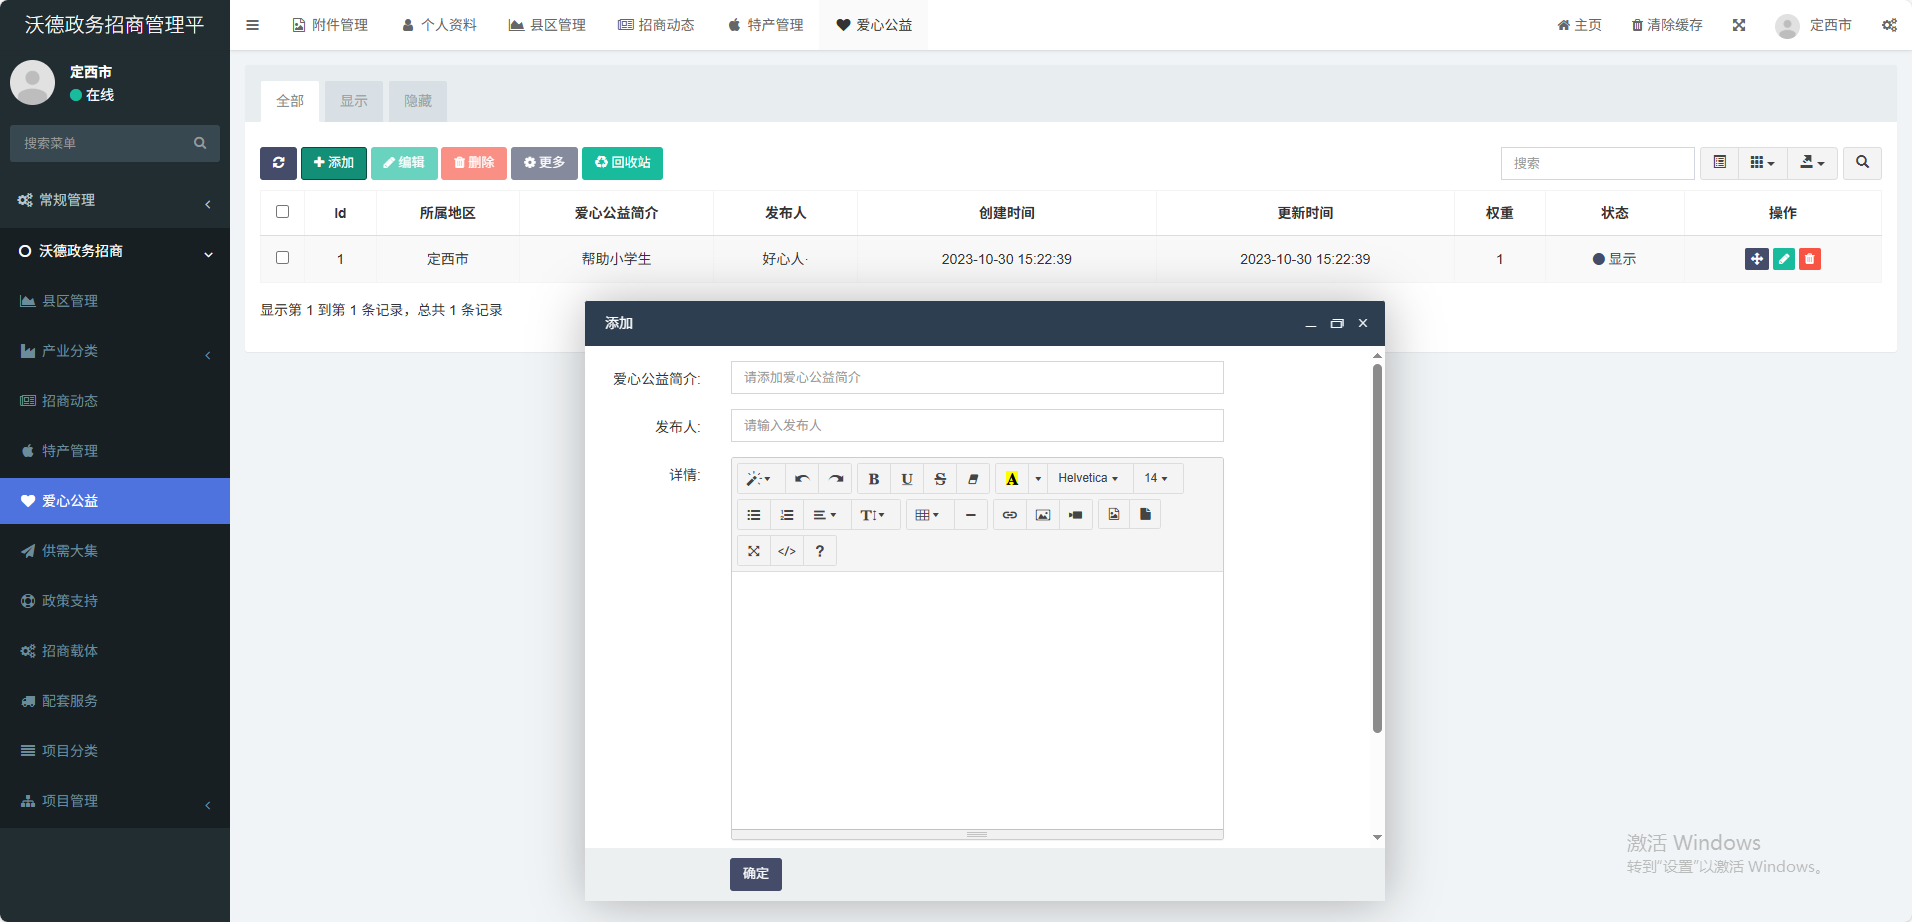The height and width of the screenshot is (922, 1912).
Task: Click the refresh button above the table
Action: (278, 163)
